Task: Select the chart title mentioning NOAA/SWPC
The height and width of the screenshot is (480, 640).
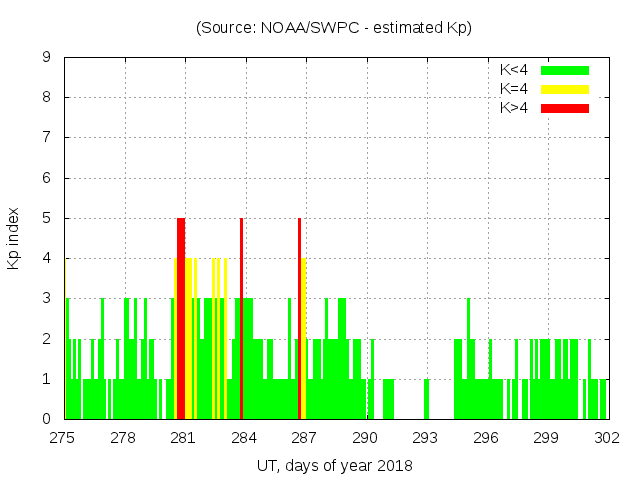Action: point(334,28)
